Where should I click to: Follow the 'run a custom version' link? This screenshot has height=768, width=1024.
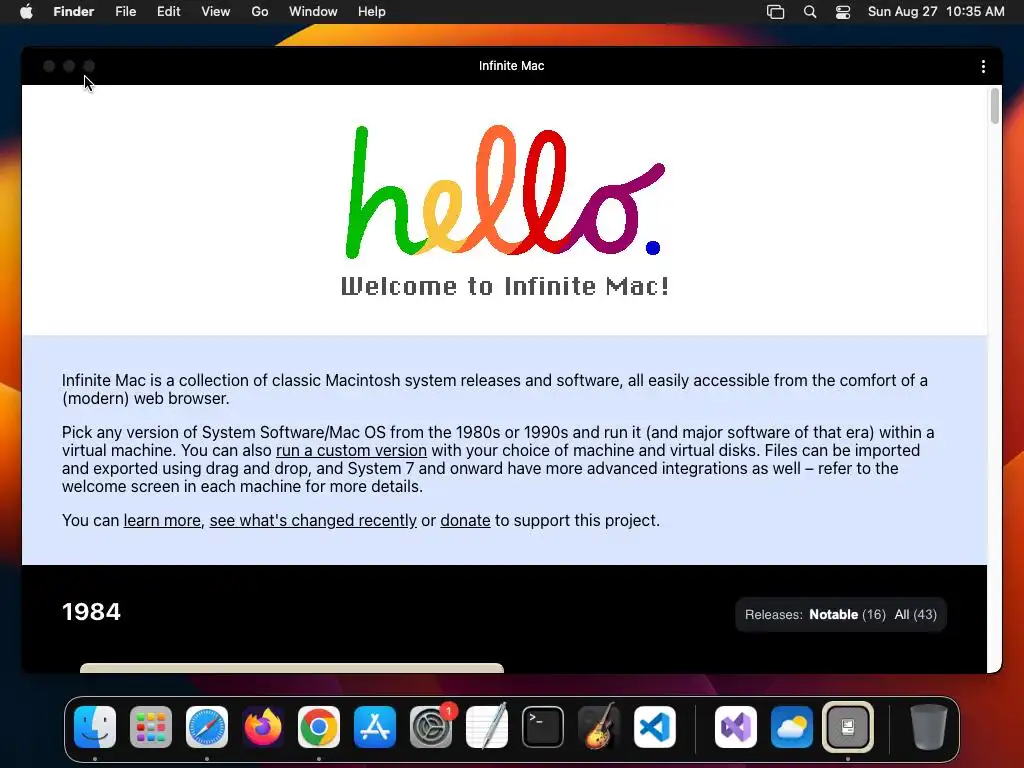351,451
